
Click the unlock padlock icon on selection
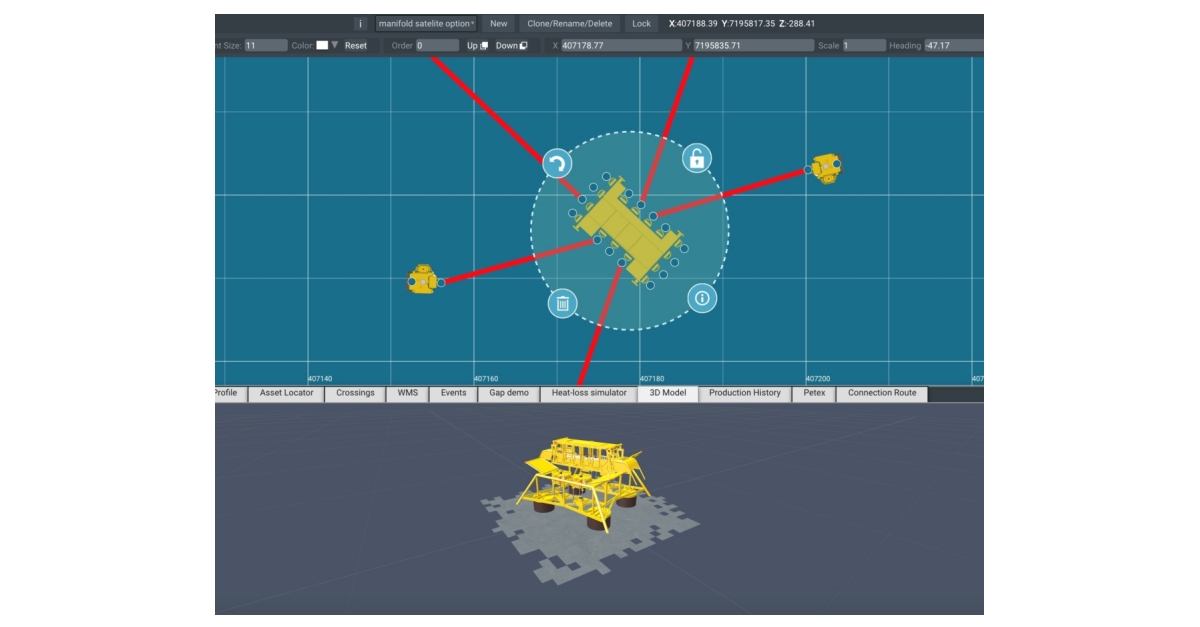[697, 158]
